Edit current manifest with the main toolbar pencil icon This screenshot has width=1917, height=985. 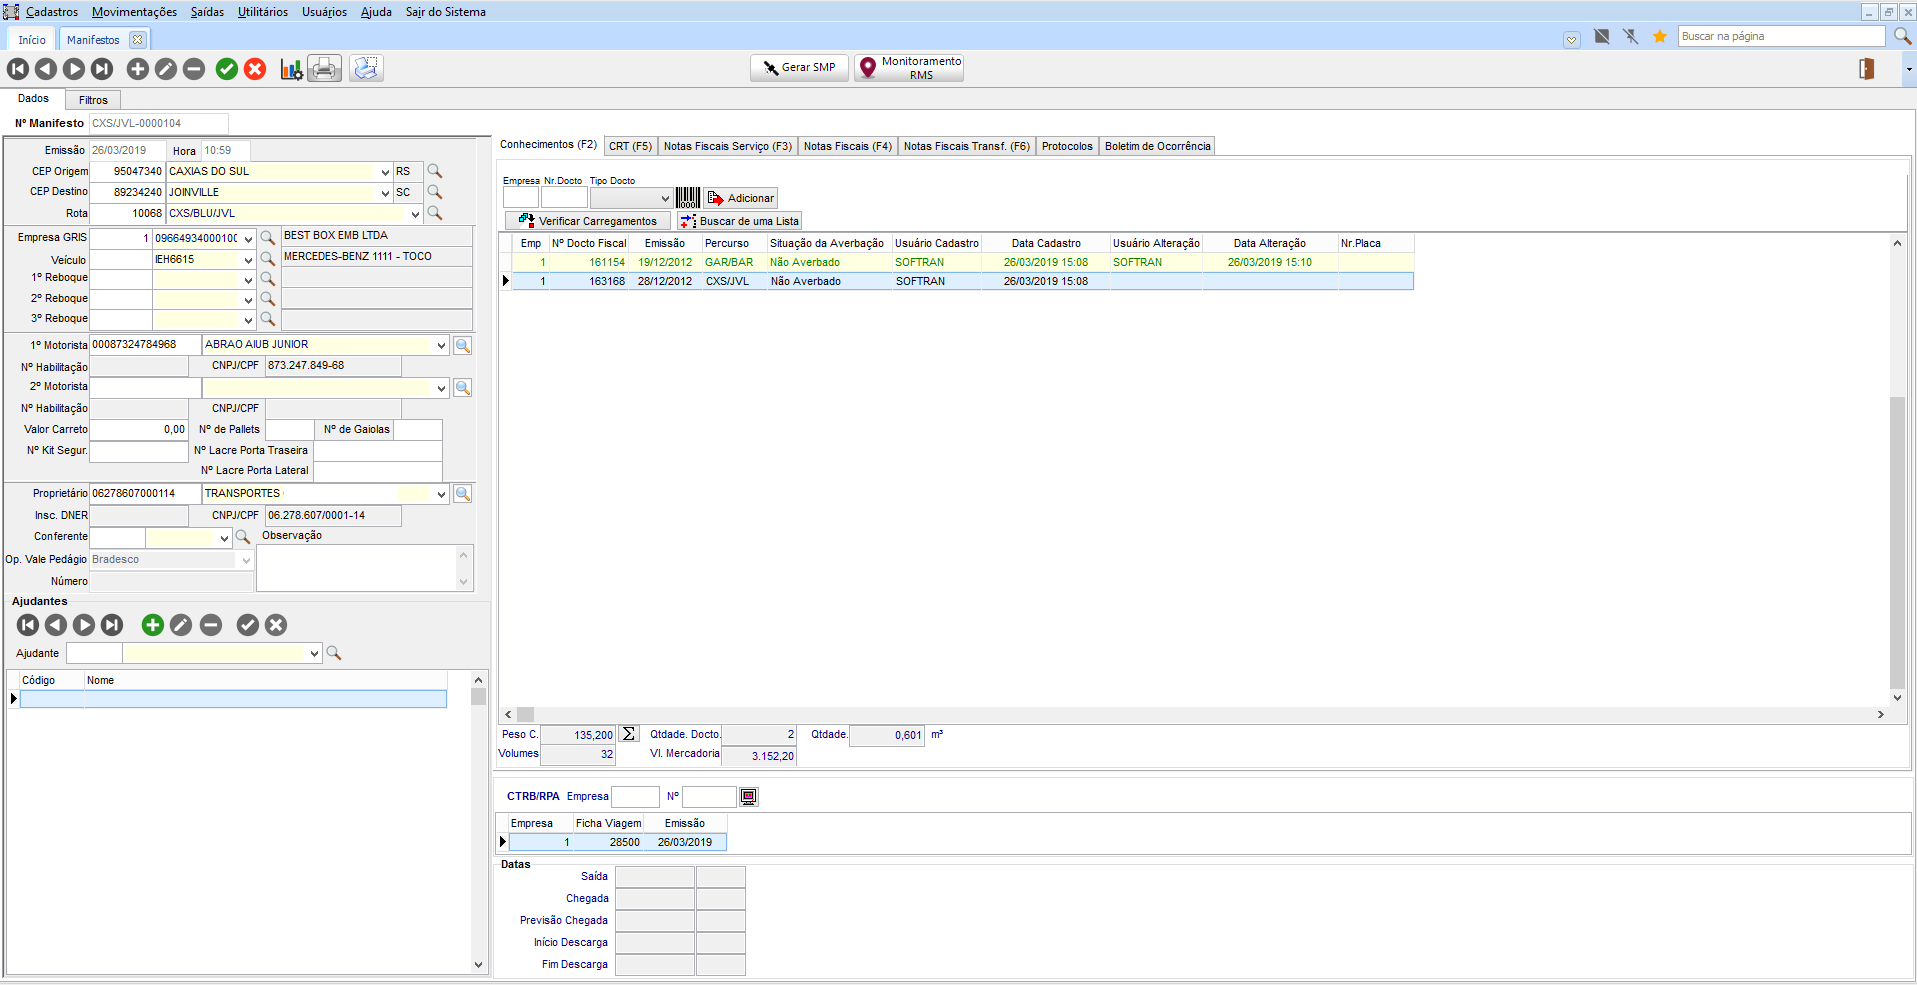166,69
